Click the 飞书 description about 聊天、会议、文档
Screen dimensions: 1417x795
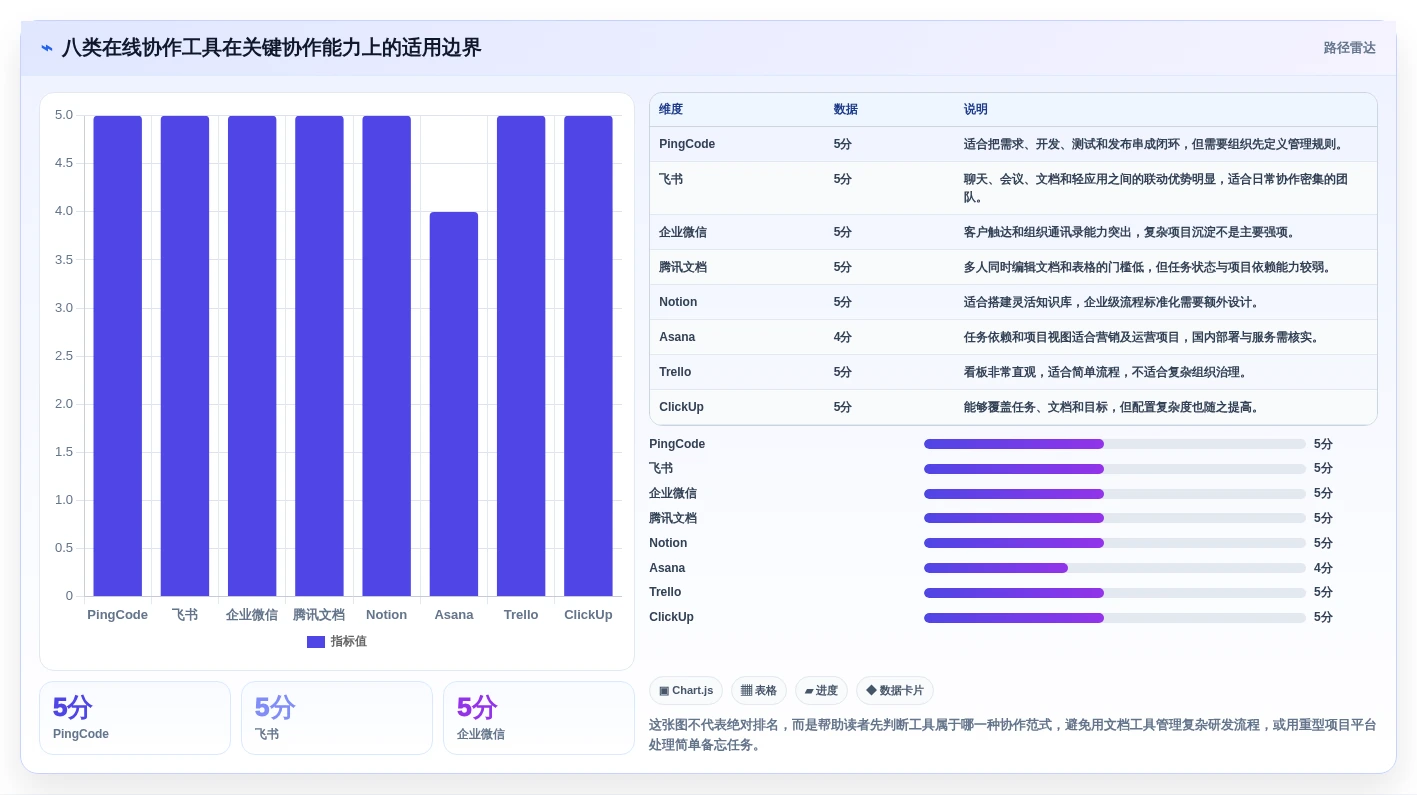(1156, 188)
